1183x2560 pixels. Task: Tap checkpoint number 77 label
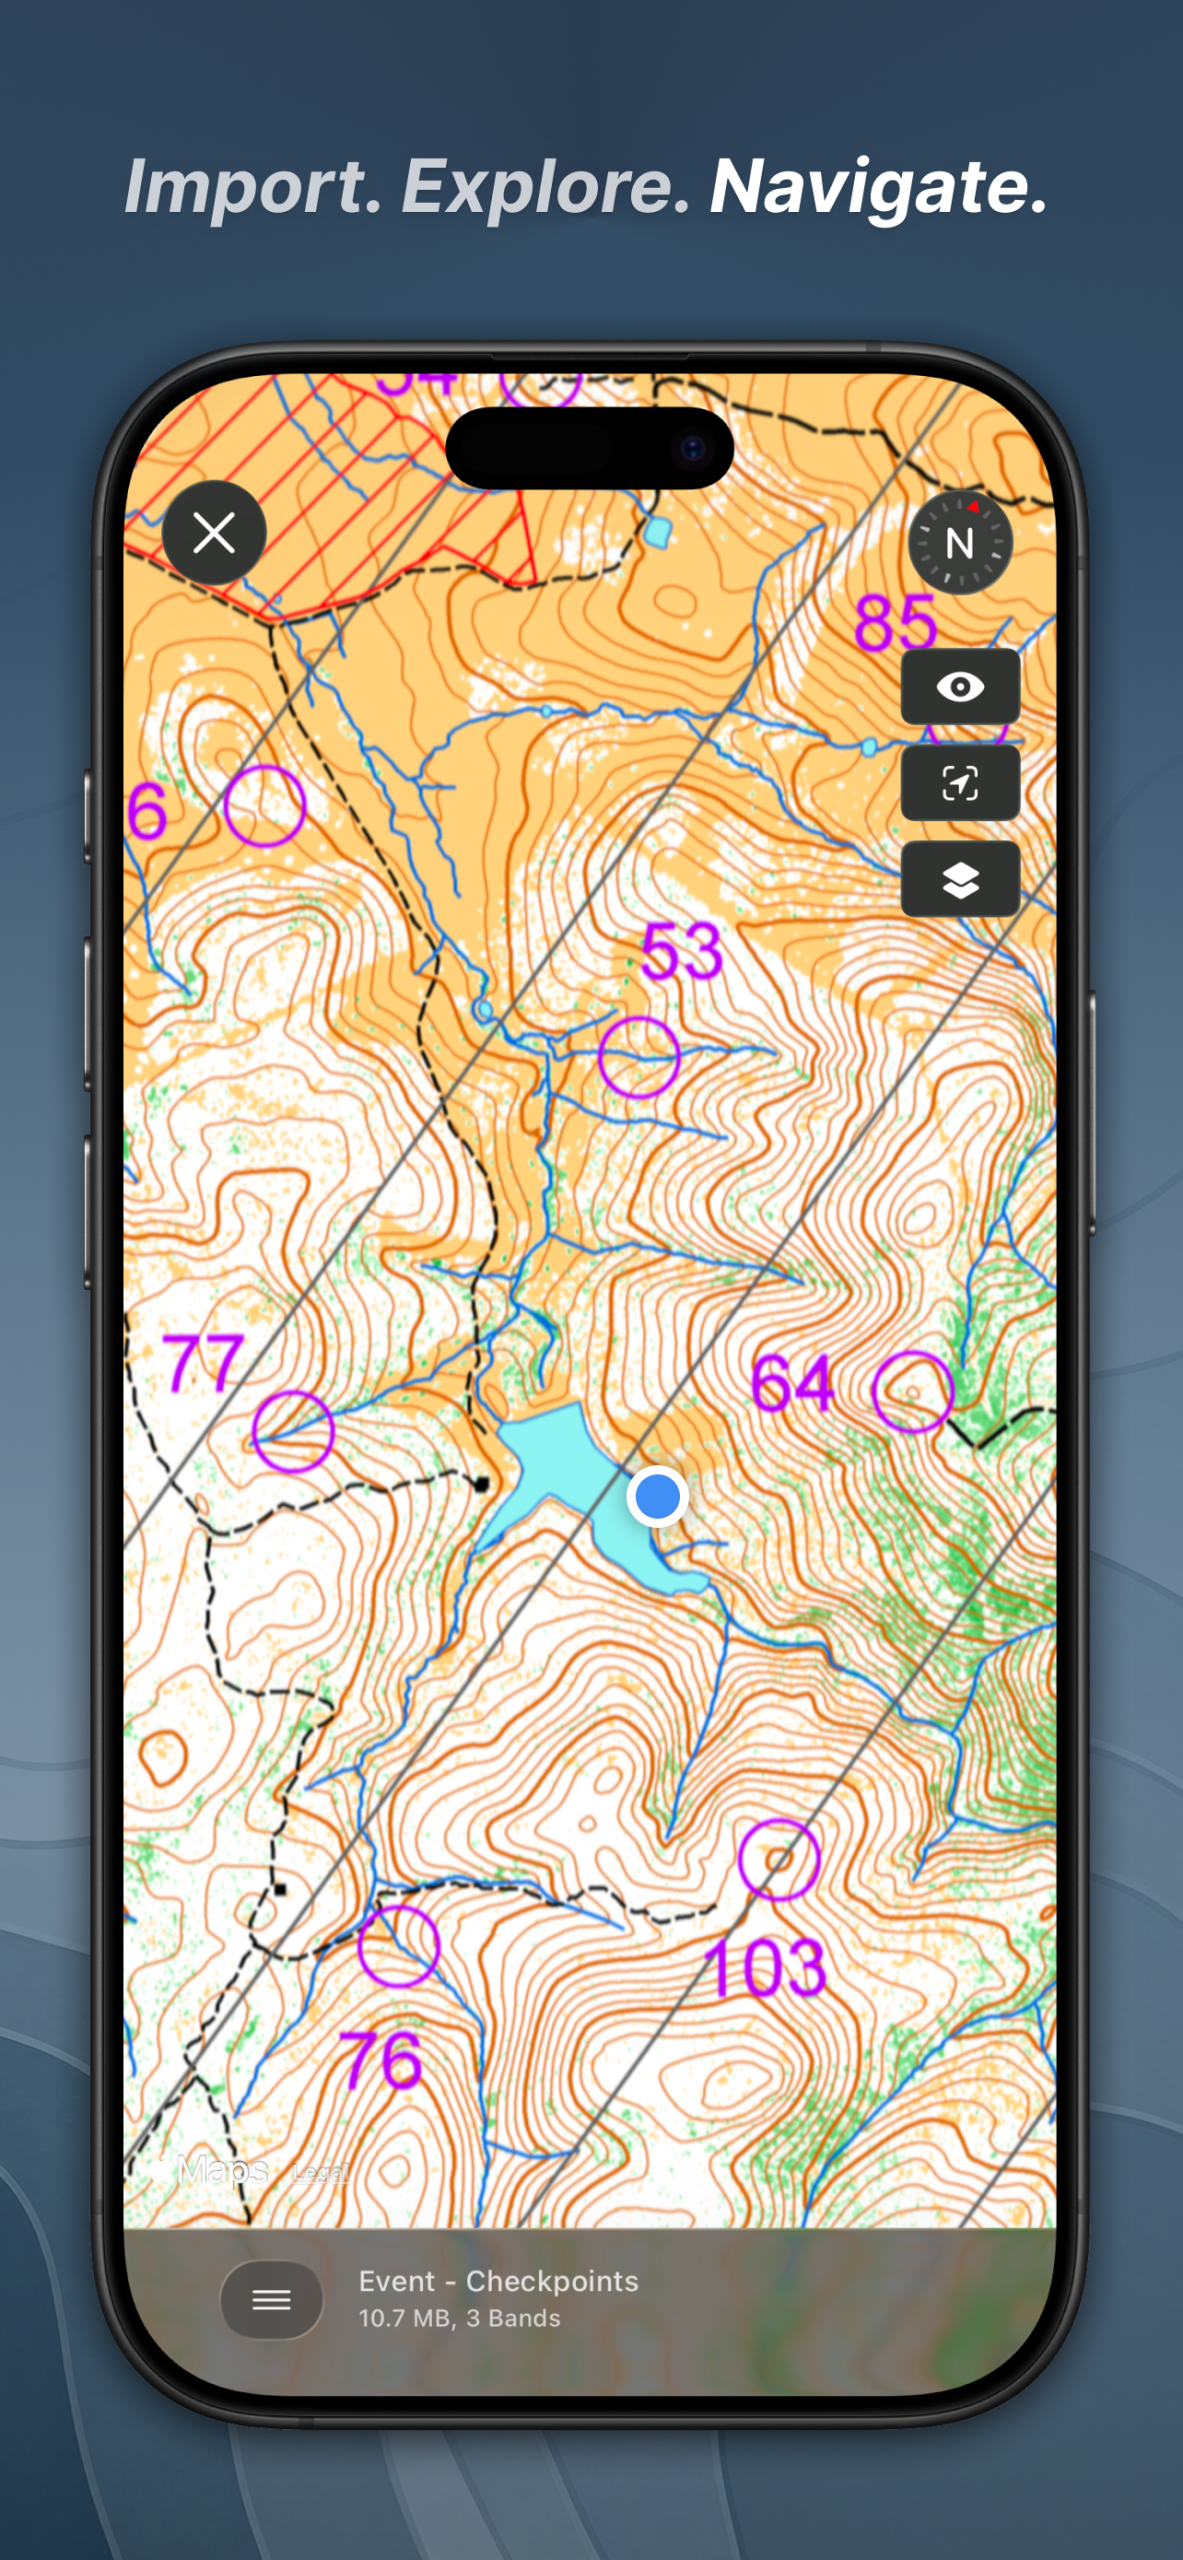pyautogui.click(x=203, y=1363)
